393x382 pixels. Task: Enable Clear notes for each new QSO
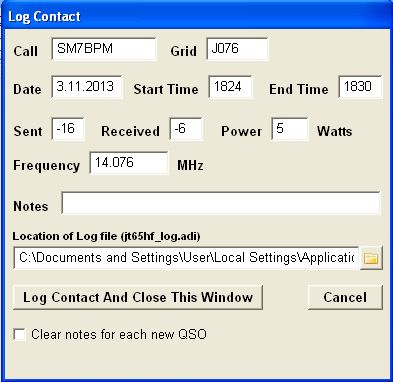coord(19,334)
